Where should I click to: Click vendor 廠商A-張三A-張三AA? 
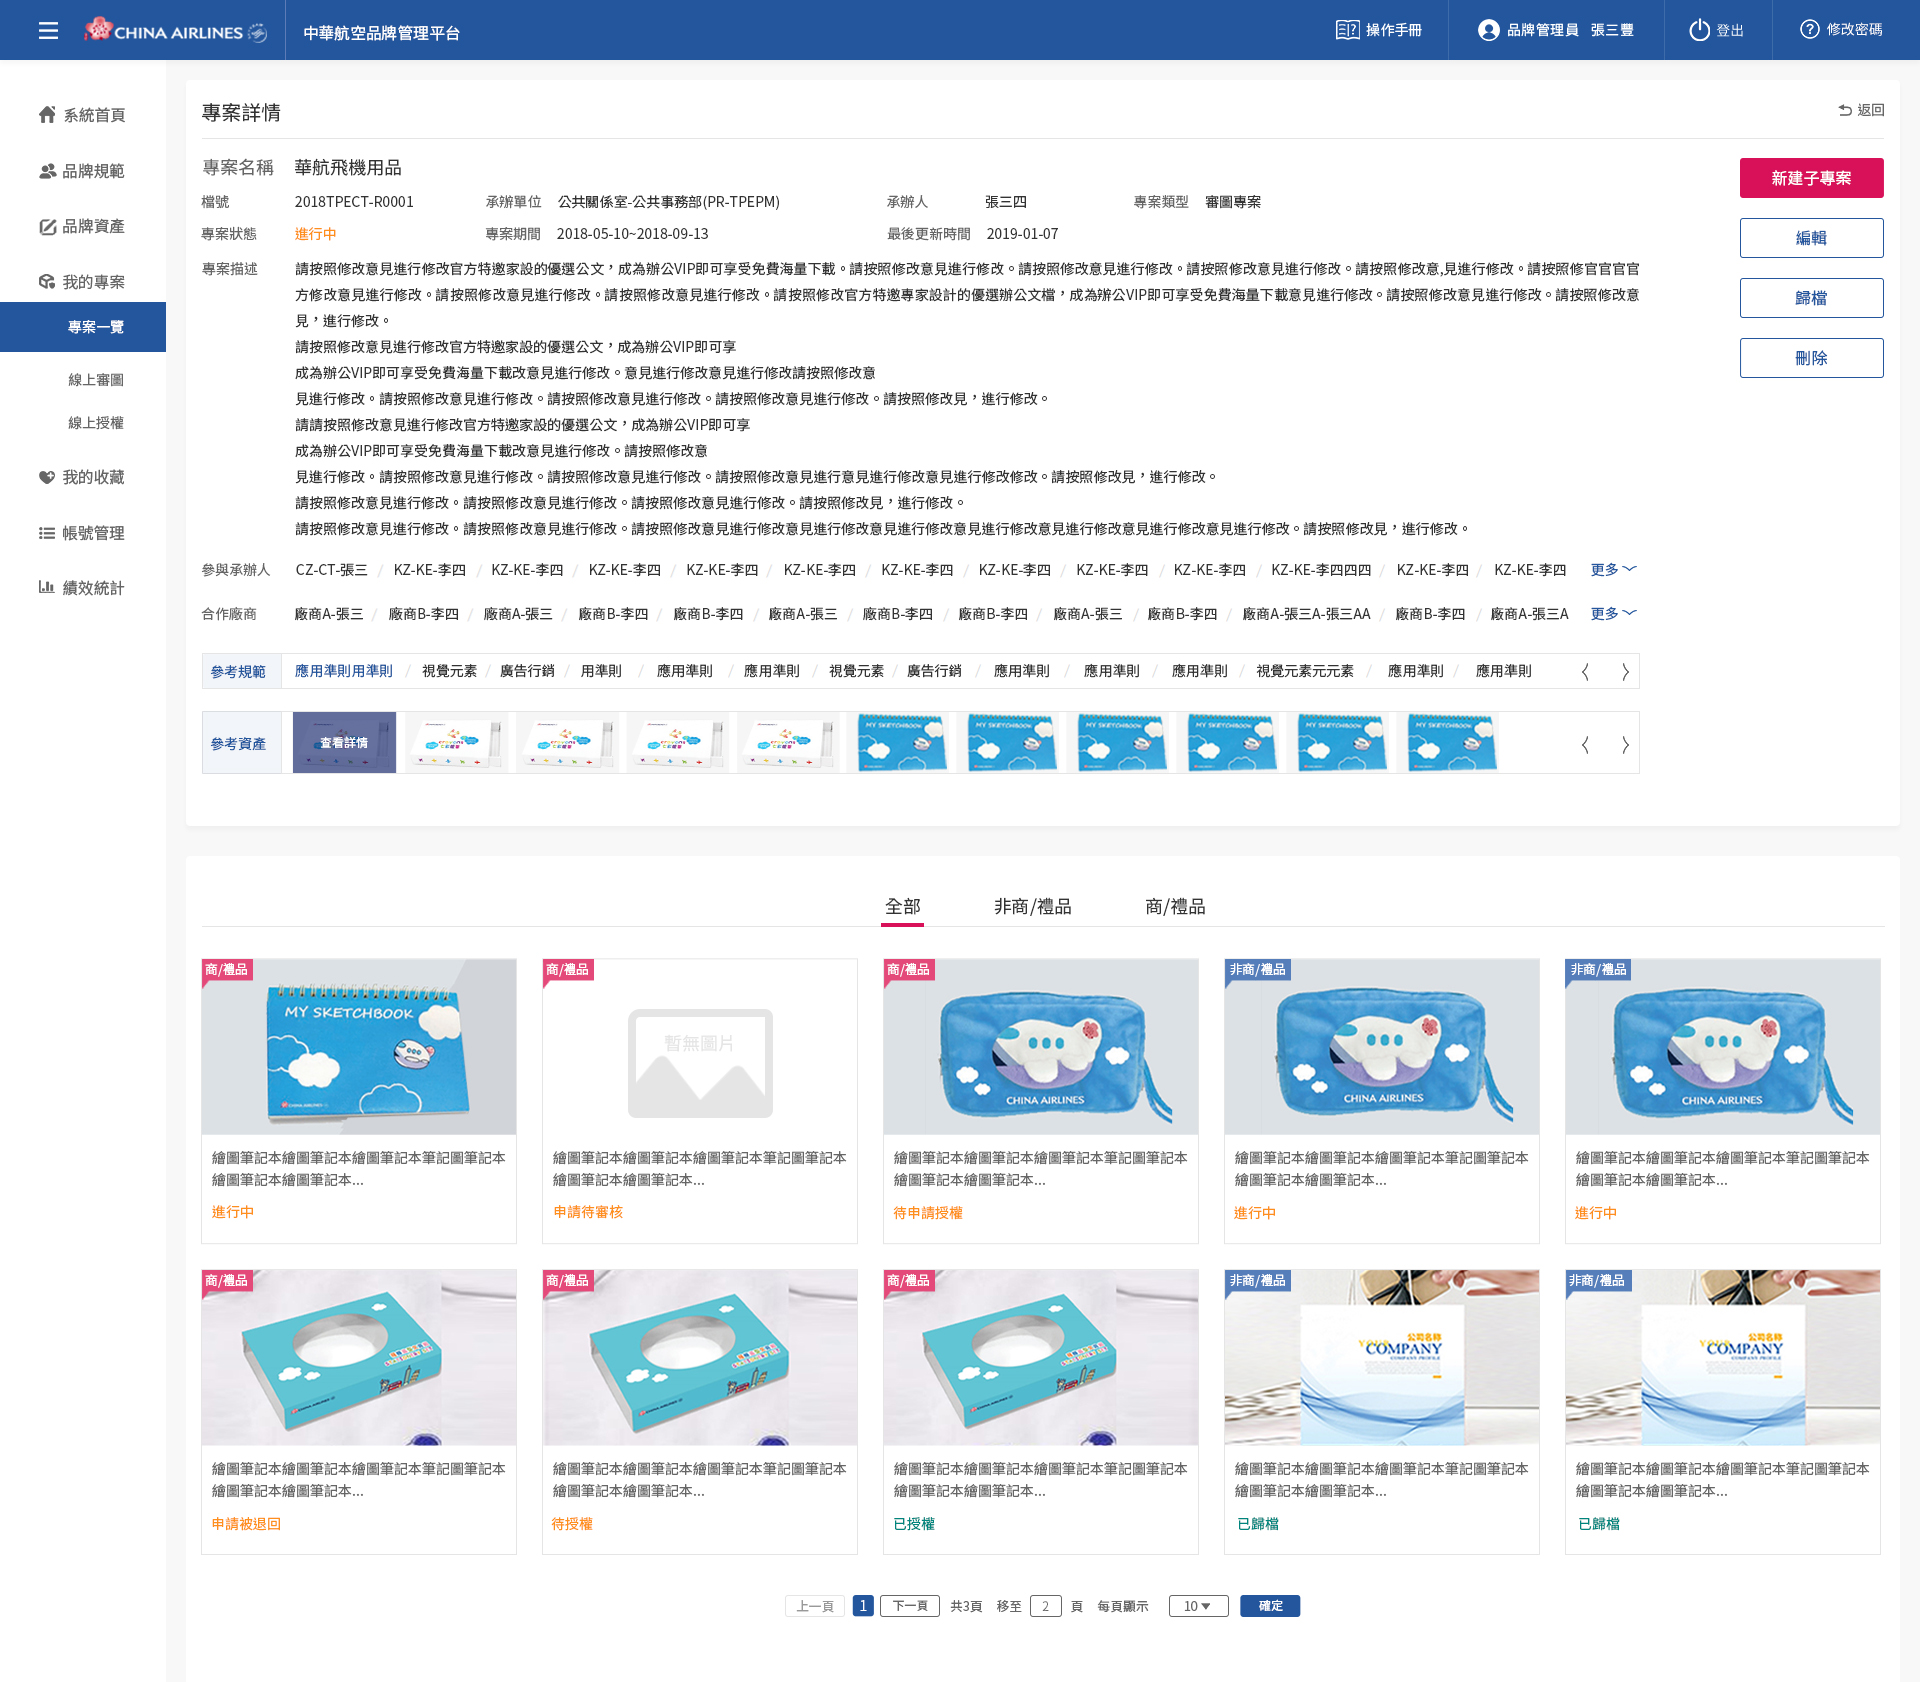pos(1306,614)
